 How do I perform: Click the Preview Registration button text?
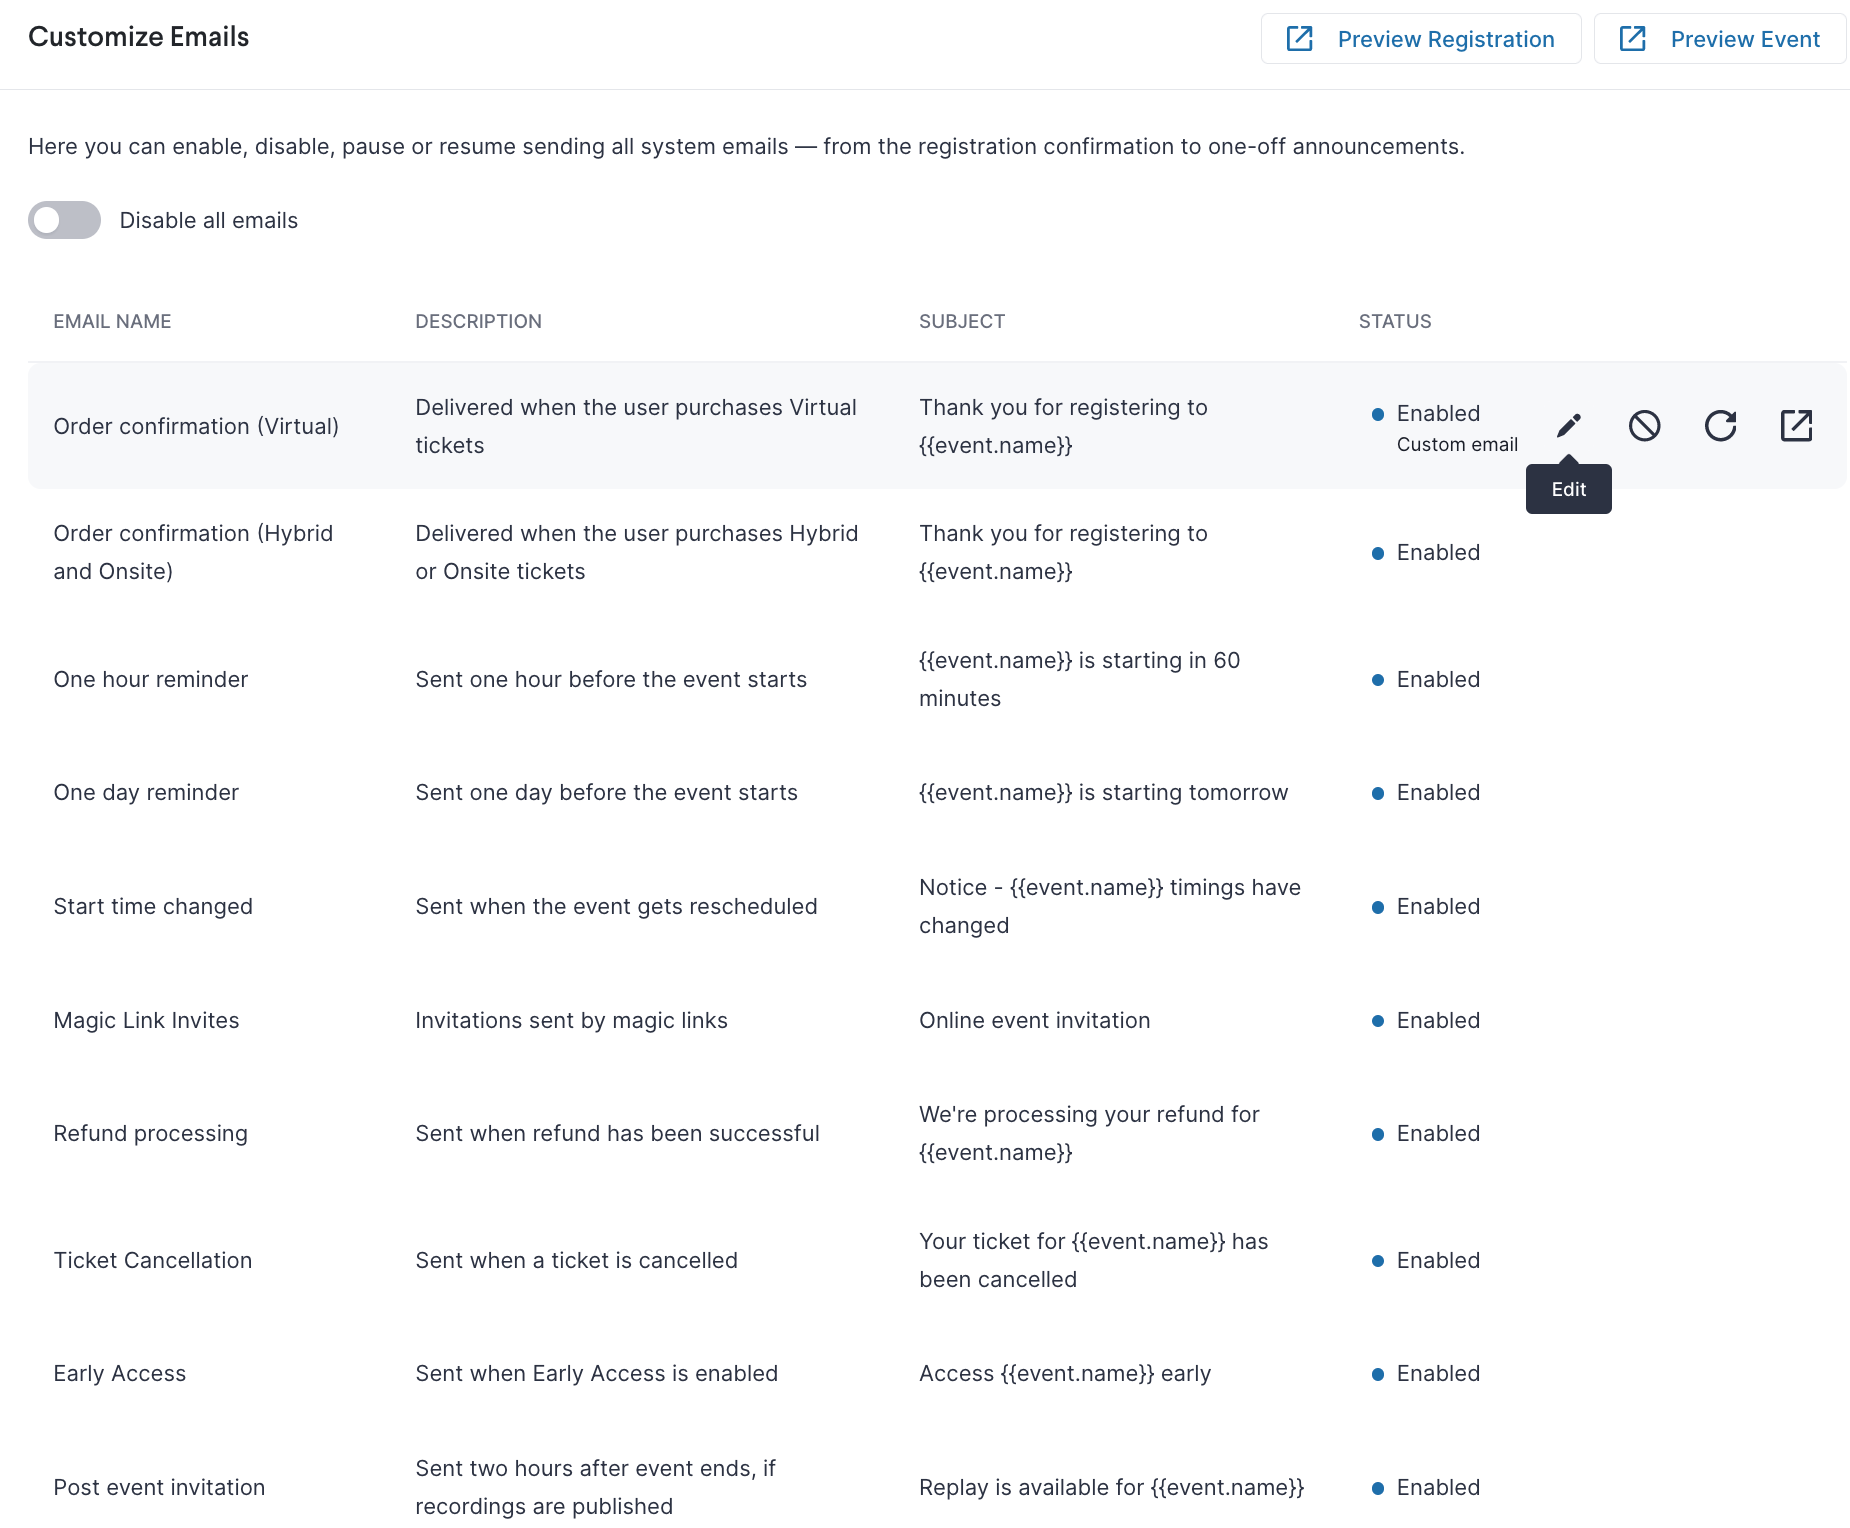(1445, 39)
